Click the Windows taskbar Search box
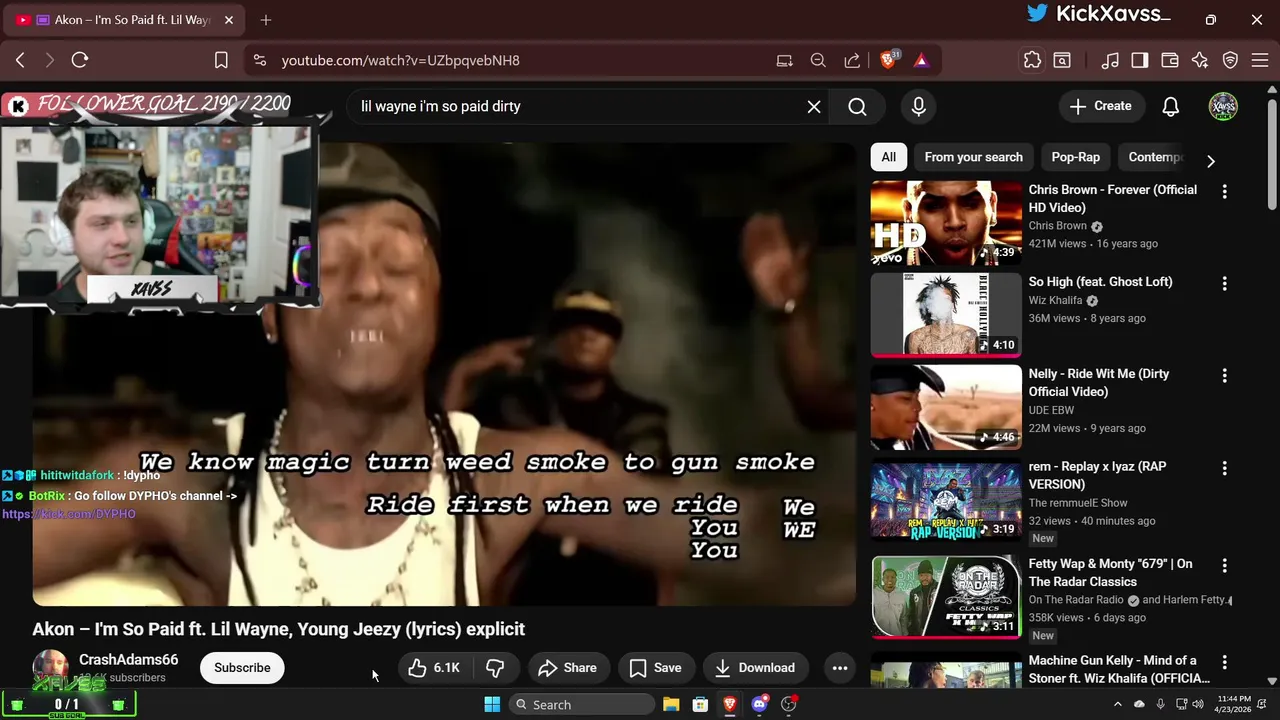 coord(582,704)
